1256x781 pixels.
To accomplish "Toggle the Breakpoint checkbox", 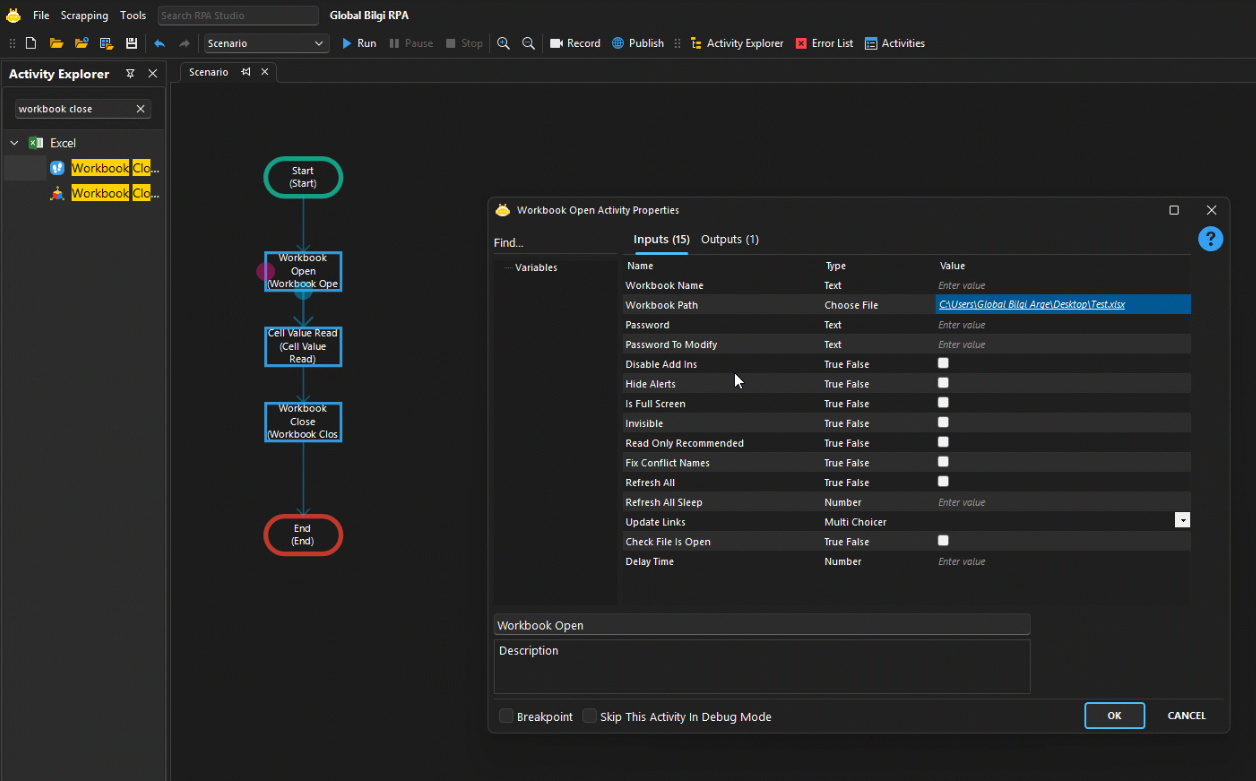I will 506,716.
